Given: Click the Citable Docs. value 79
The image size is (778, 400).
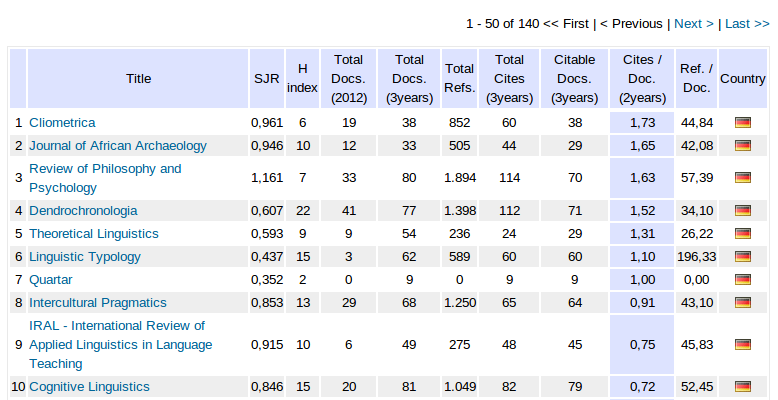Looking at the screenshot, I should (575, 386).
